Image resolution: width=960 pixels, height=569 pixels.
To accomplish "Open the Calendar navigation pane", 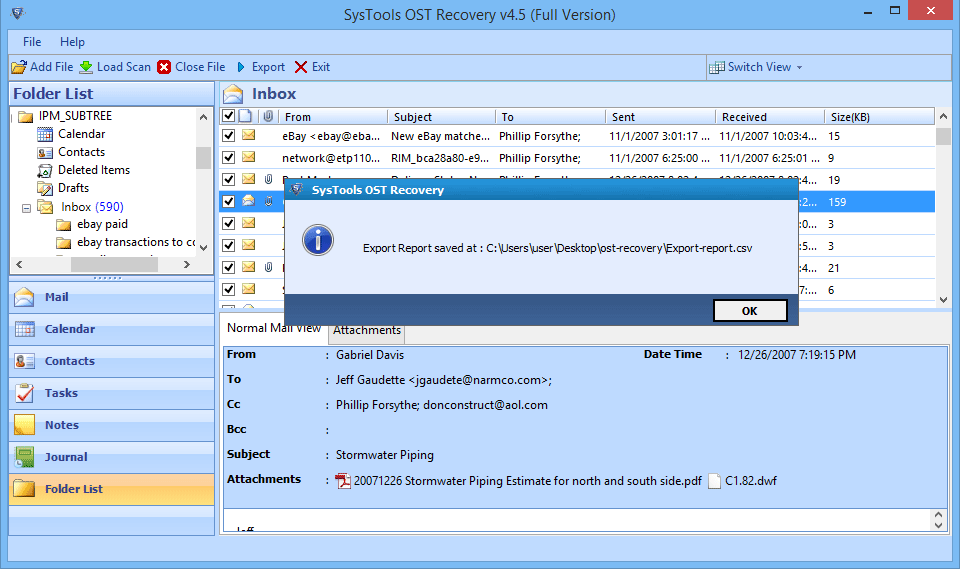I will [x=111, y=329].
